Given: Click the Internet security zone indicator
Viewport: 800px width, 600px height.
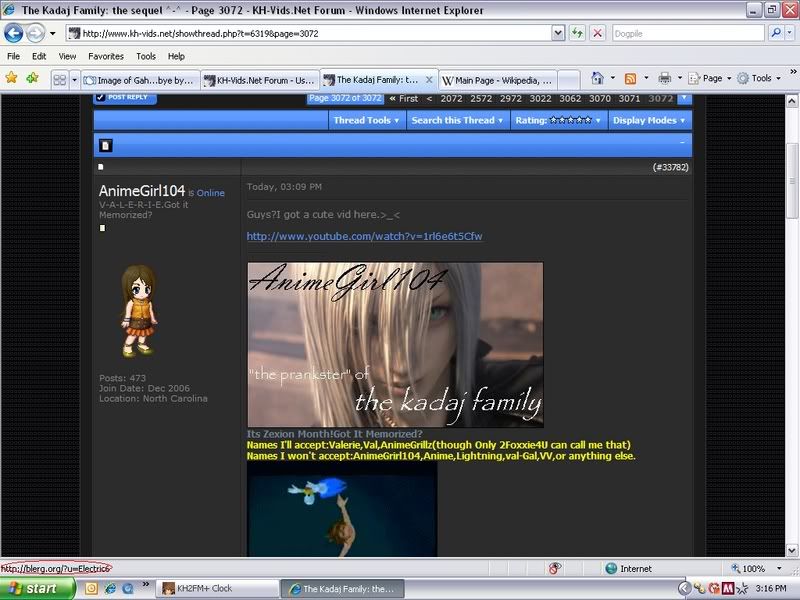Looking at the screenshot, I should (x=628, y=568).
